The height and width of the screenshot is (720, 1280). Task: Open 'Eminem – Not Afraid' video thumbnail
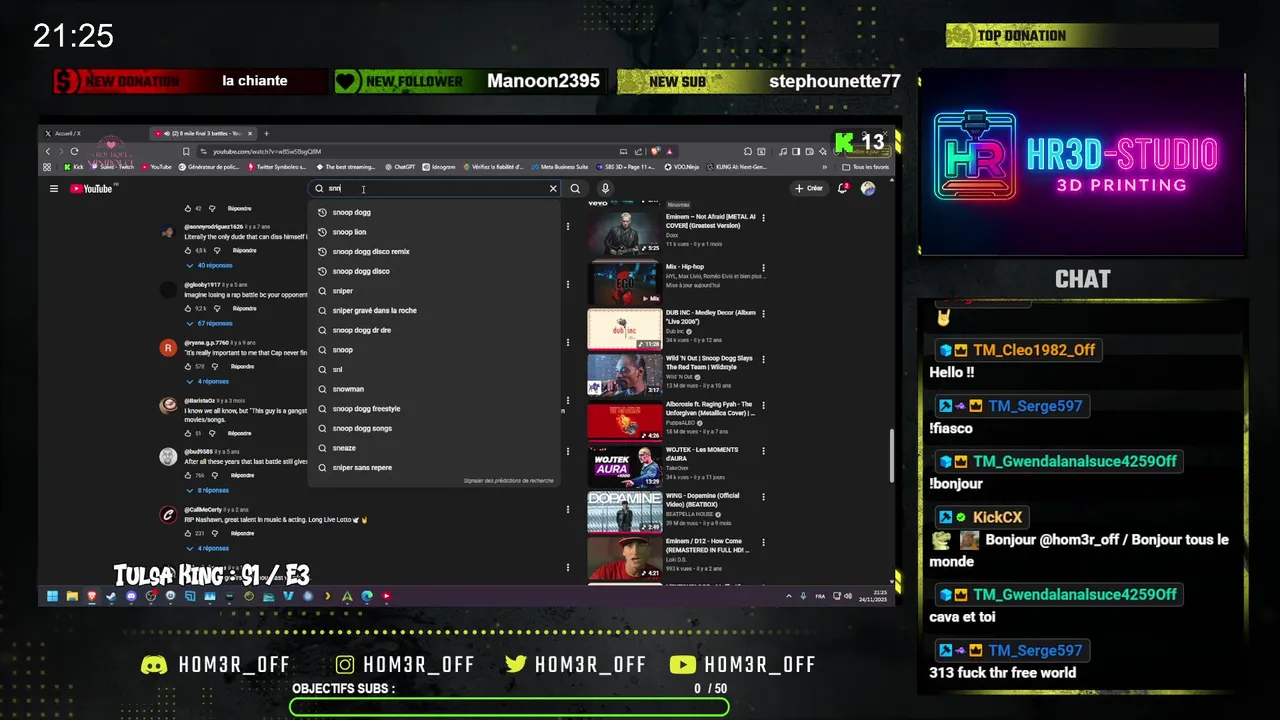[624, 233]
